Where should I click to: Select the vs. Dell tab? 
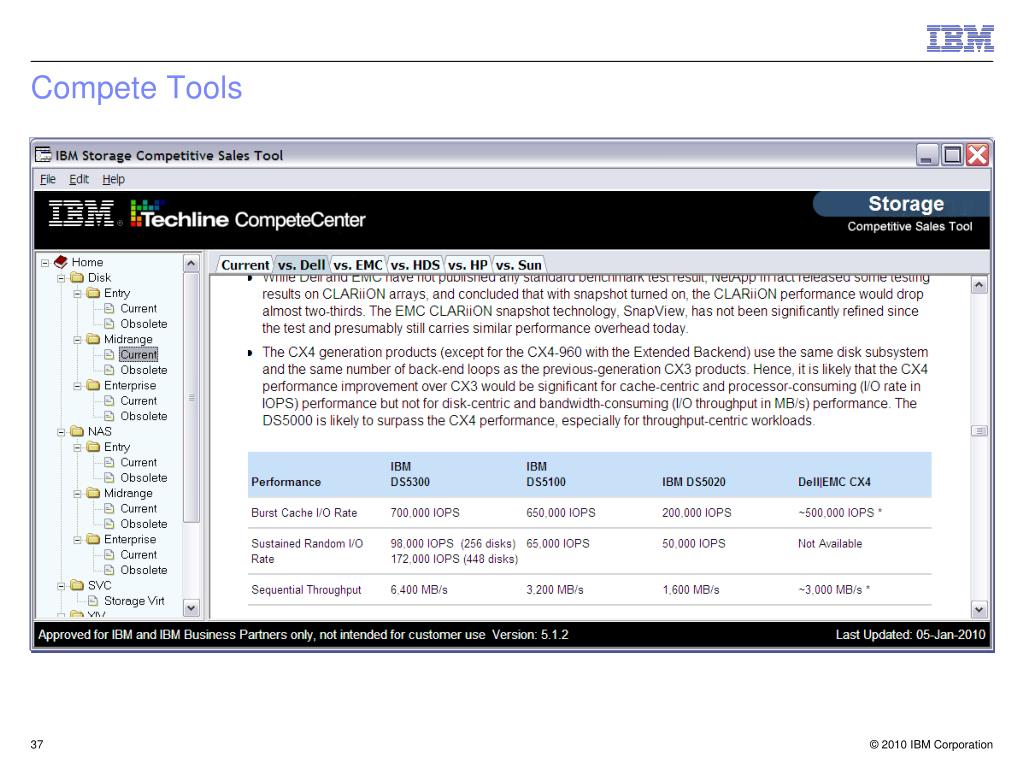(x=301, y=264)
